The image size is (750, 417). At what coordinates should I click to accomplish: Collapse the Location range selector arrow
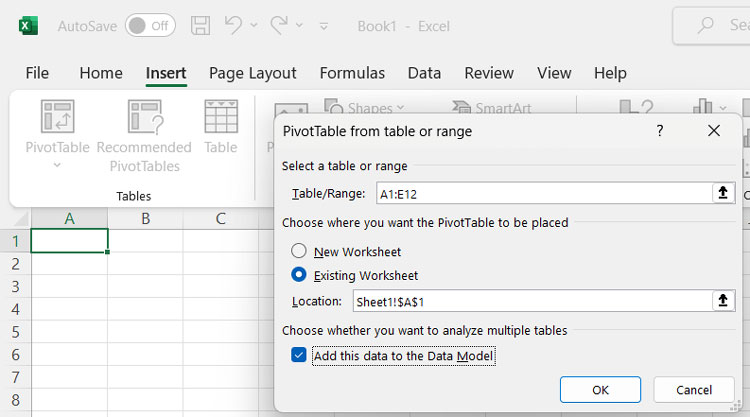point(723,301)
